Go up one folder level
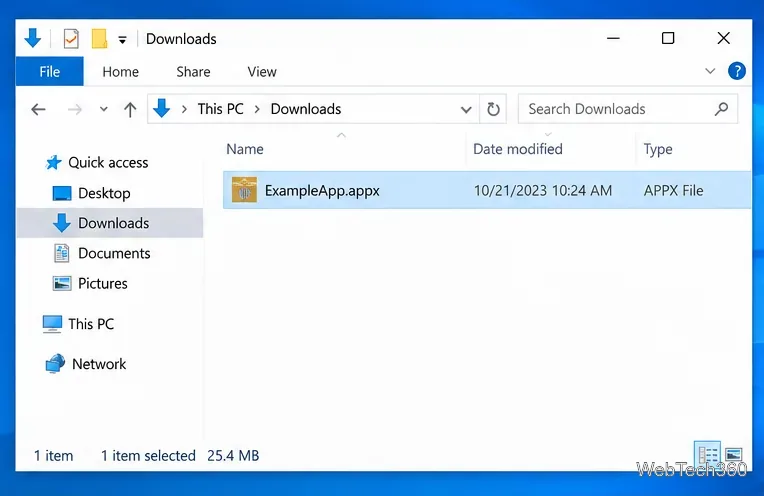This screenshot has height=496, width=764. [130, 109]
